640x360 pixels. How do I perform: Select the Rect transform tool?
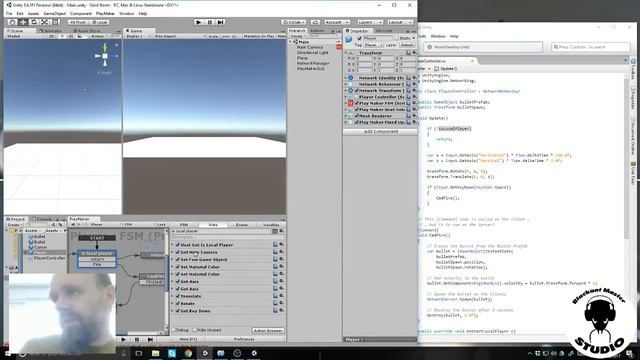tap(55, 22)
